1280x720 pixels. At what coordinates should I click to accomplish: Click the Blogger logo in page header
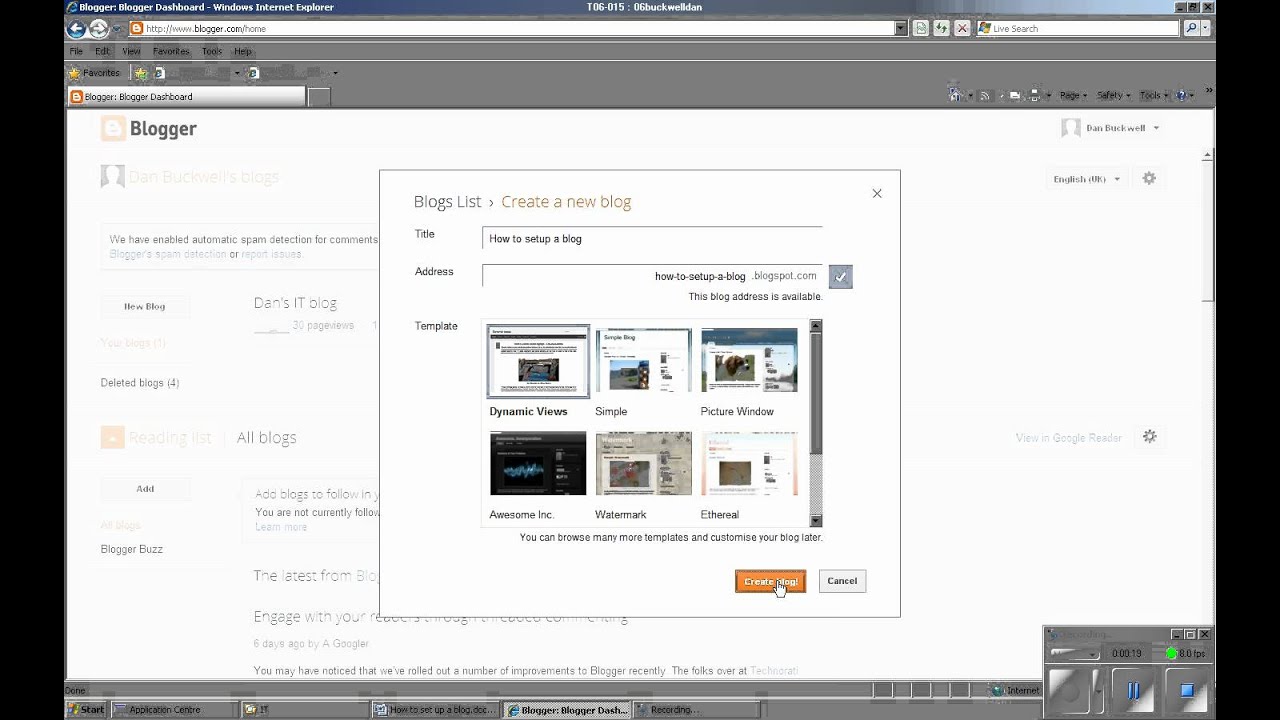[149, 128]
